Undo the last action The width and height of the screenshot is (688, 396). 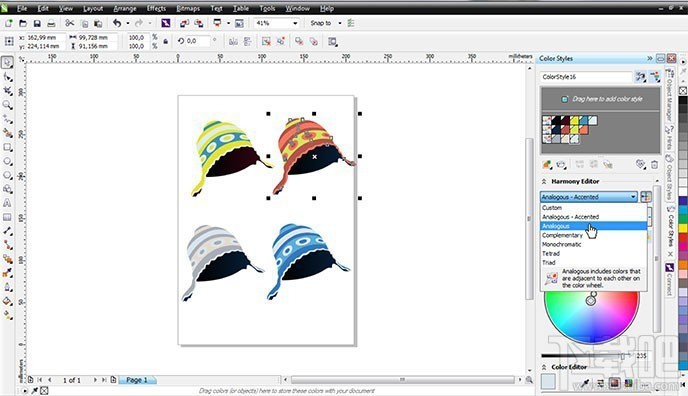[117, 23]
